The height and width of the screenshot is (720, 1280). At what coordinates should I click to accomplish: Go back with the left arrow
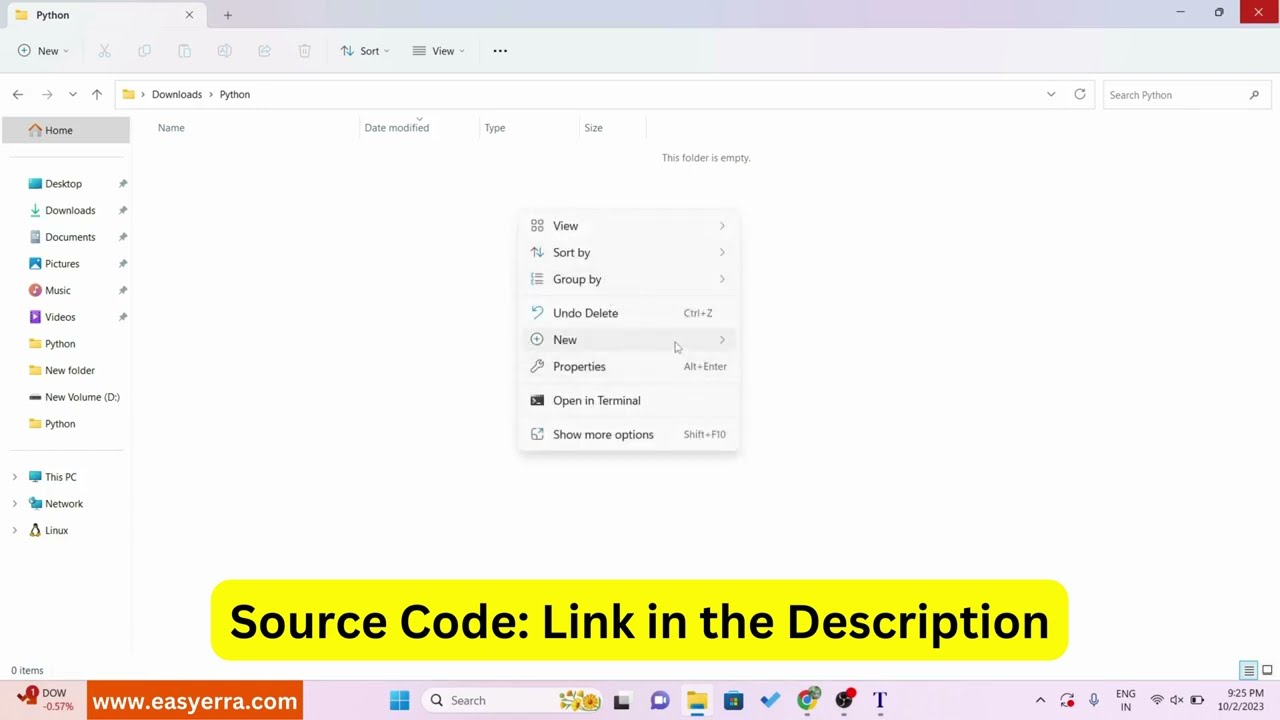18,94
